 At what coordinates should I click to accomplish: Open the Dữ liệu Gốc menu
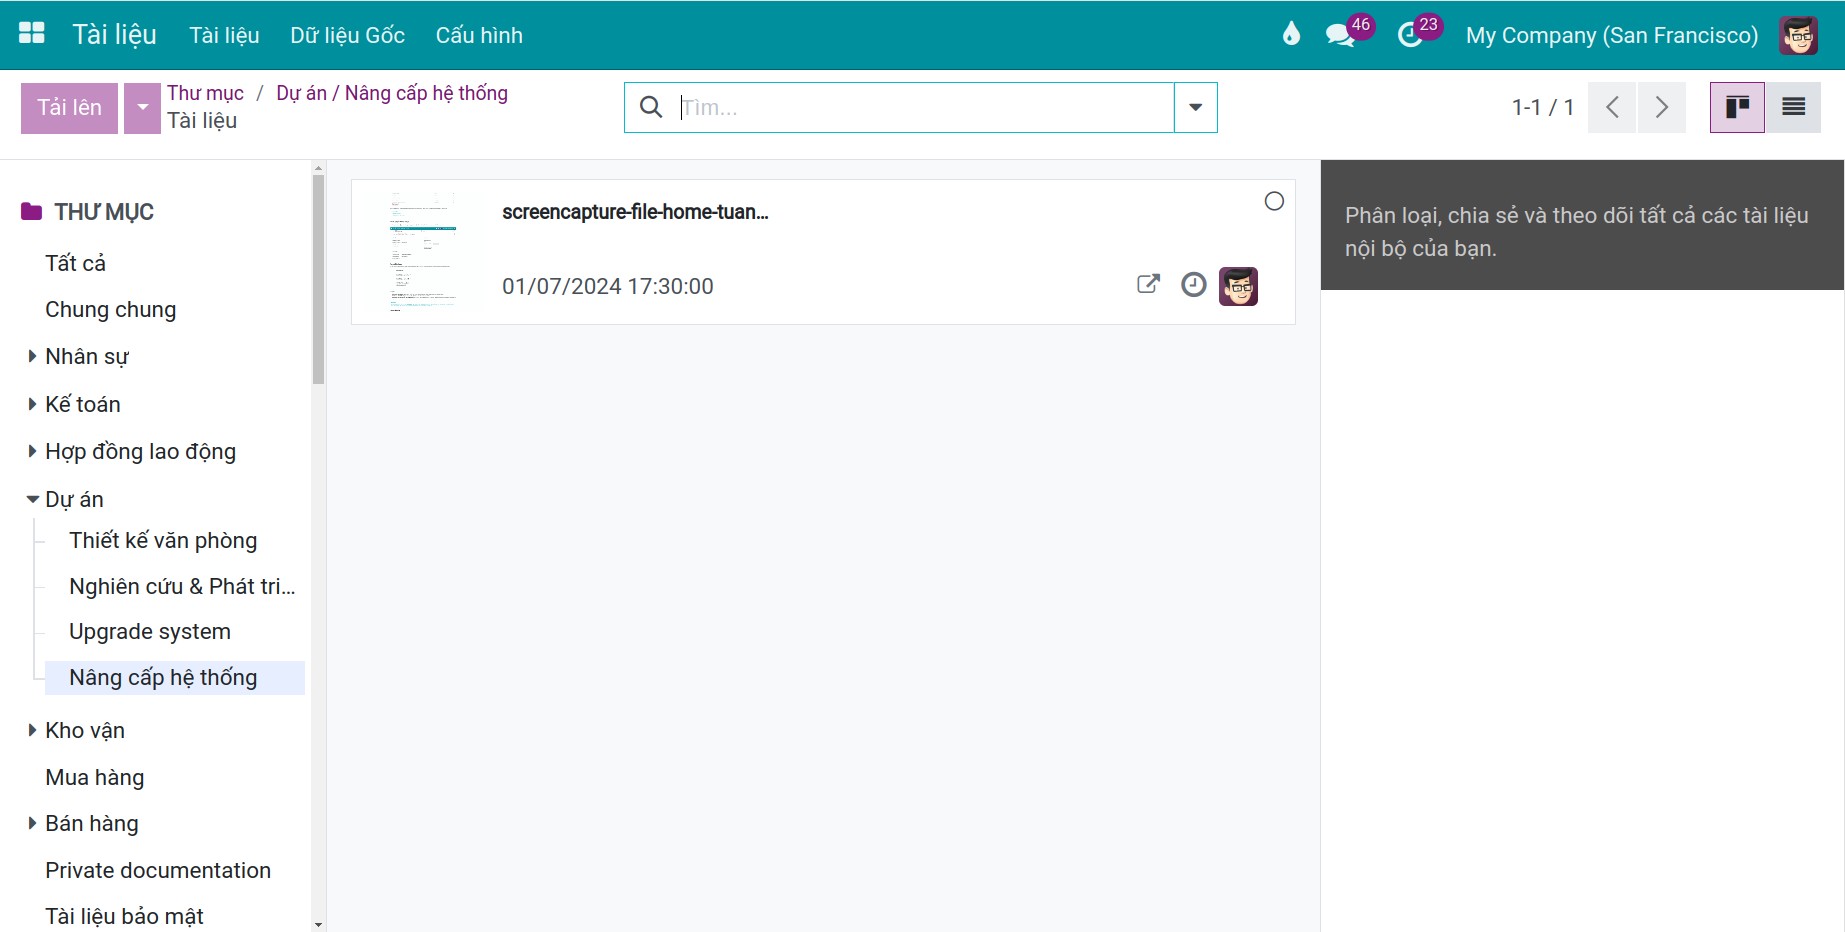(x=347, y=35)
